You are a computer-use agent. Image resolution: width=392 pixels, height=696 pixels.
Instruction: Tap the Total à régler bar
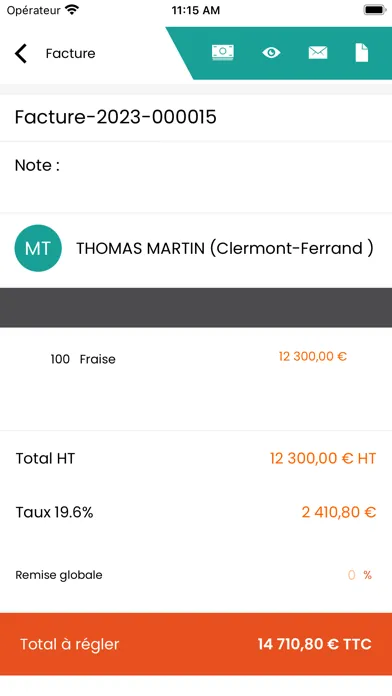[x=196, y=644]
